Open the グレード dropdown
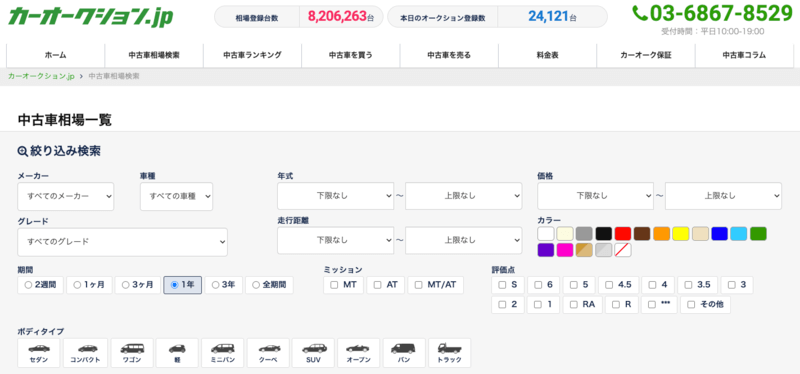800x374 pixels. tap(122, 242)
